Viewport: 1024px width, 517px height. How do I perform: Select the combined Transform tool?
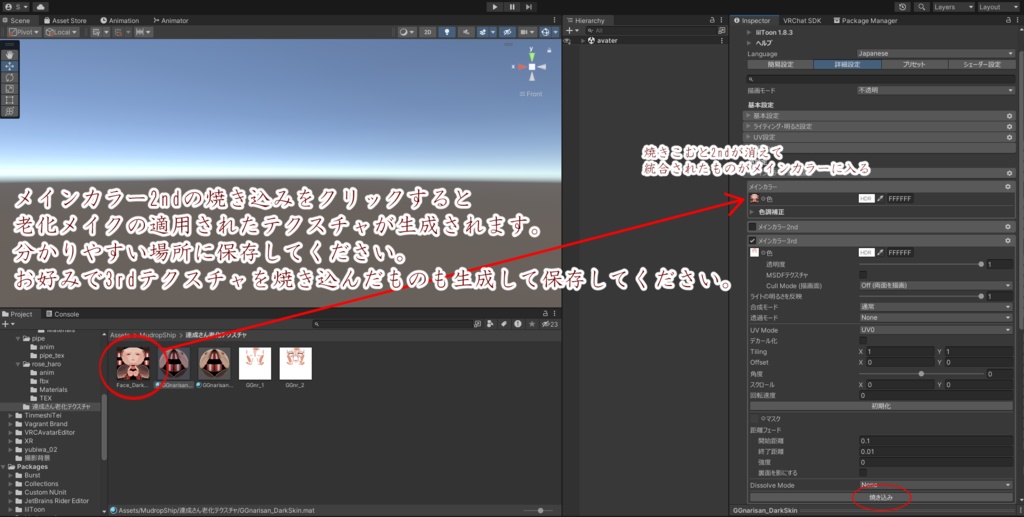point(9,111)
